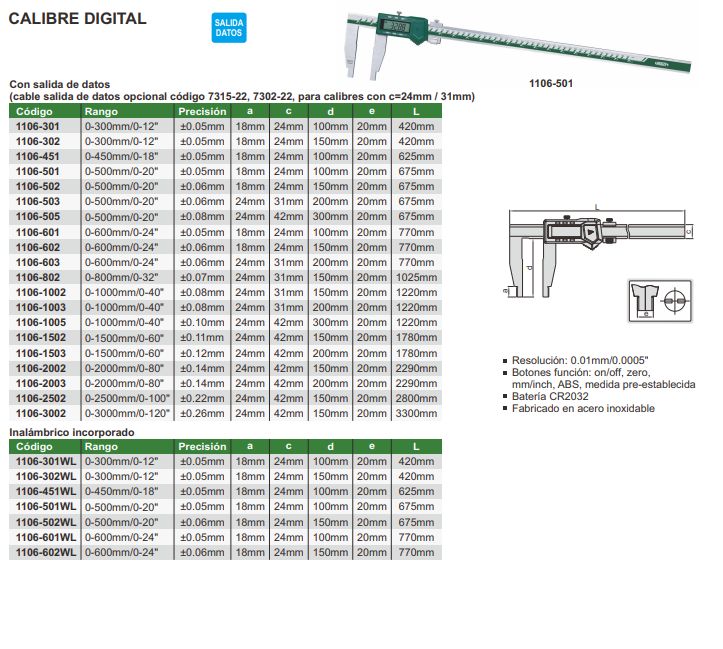Select the 1106-1005 code cell
Image resolution: width=723 pixels, height=649 pixels.
point(38,322)
